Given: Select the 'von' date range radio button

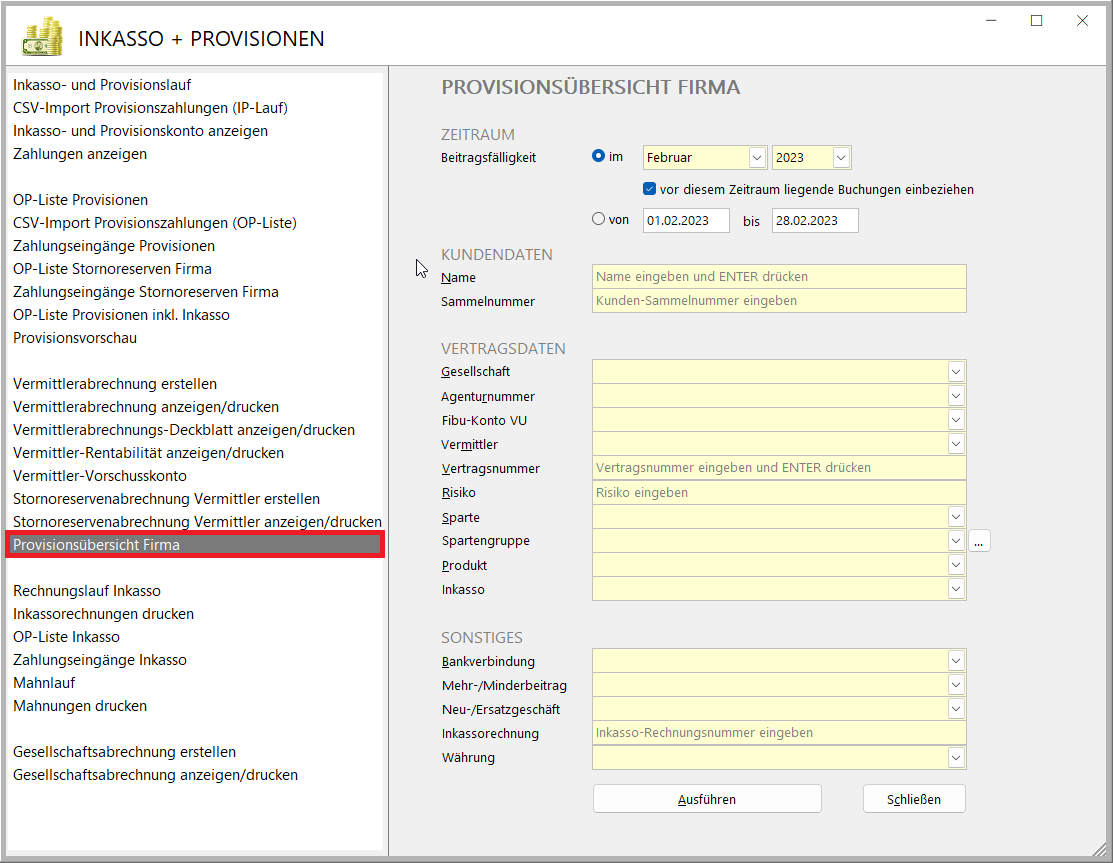Looking at the screenshot, I should [599, 219].
